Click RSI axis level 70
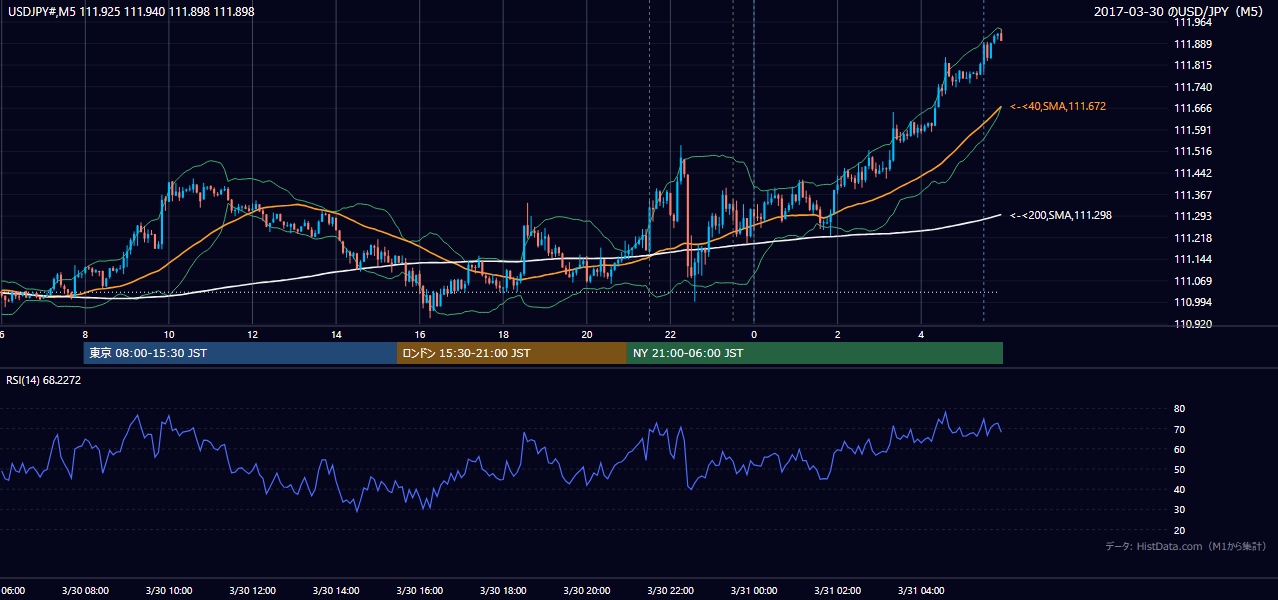The width and height of the screenshot is (1278, 600). tap(1179, 429)
